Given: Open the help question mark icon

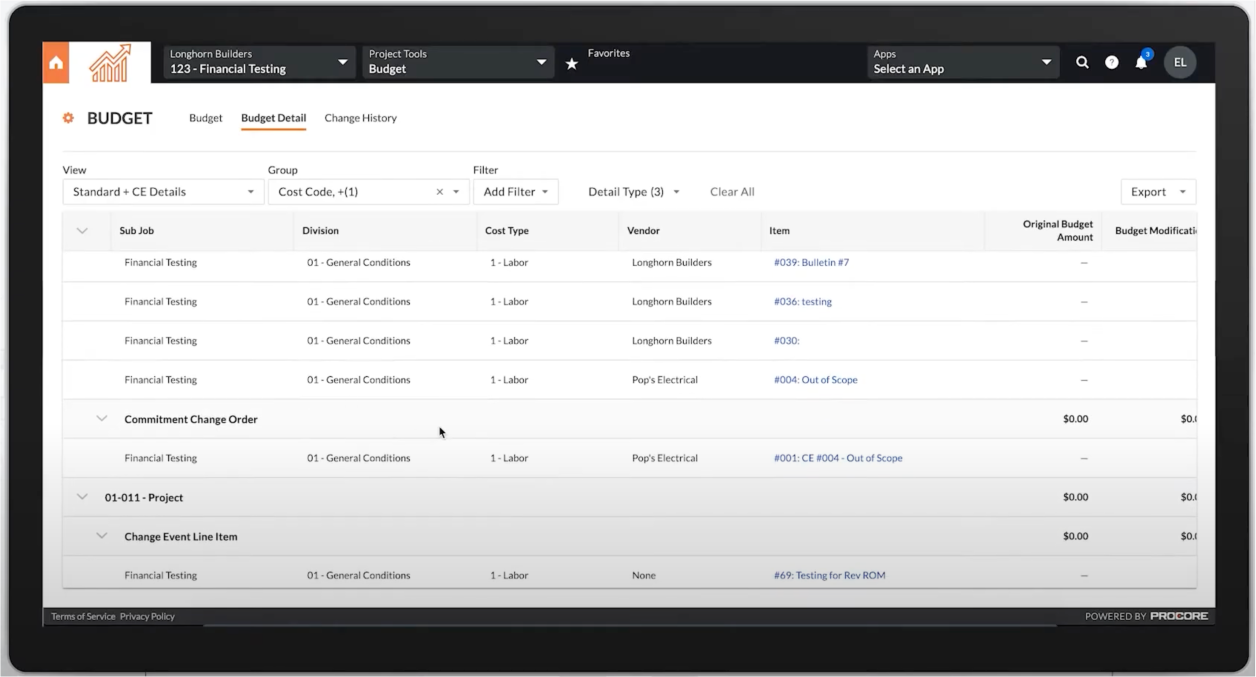Looking at the screenshot, I should (1111, 63).
